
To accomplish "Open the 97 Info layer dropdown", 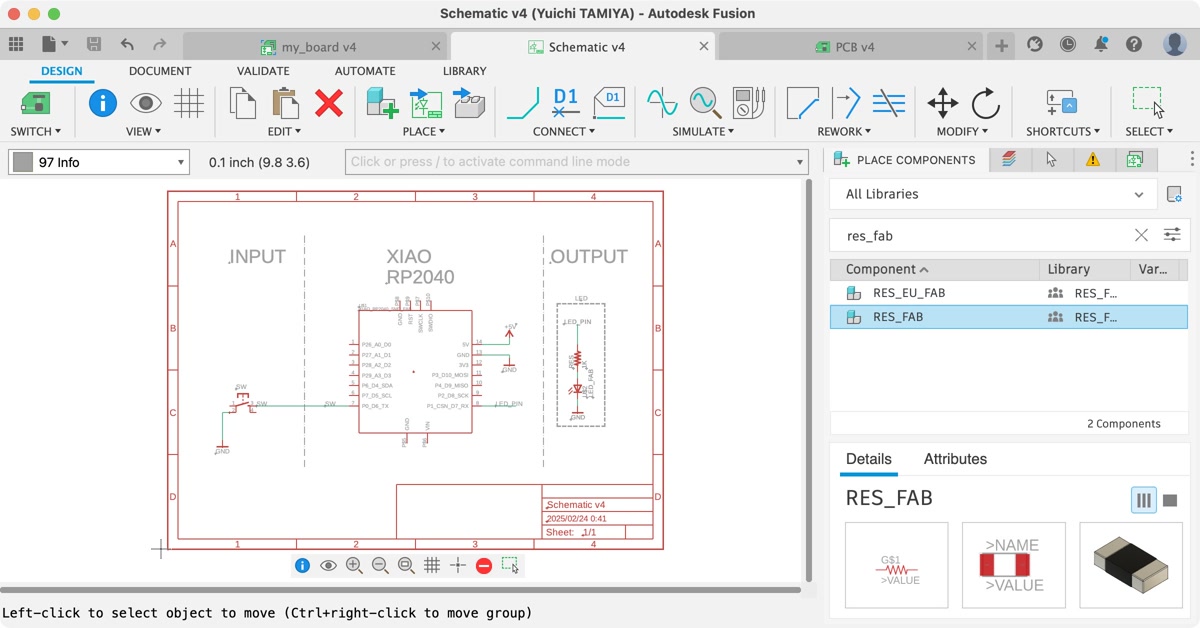I will (x=99, y=162).
